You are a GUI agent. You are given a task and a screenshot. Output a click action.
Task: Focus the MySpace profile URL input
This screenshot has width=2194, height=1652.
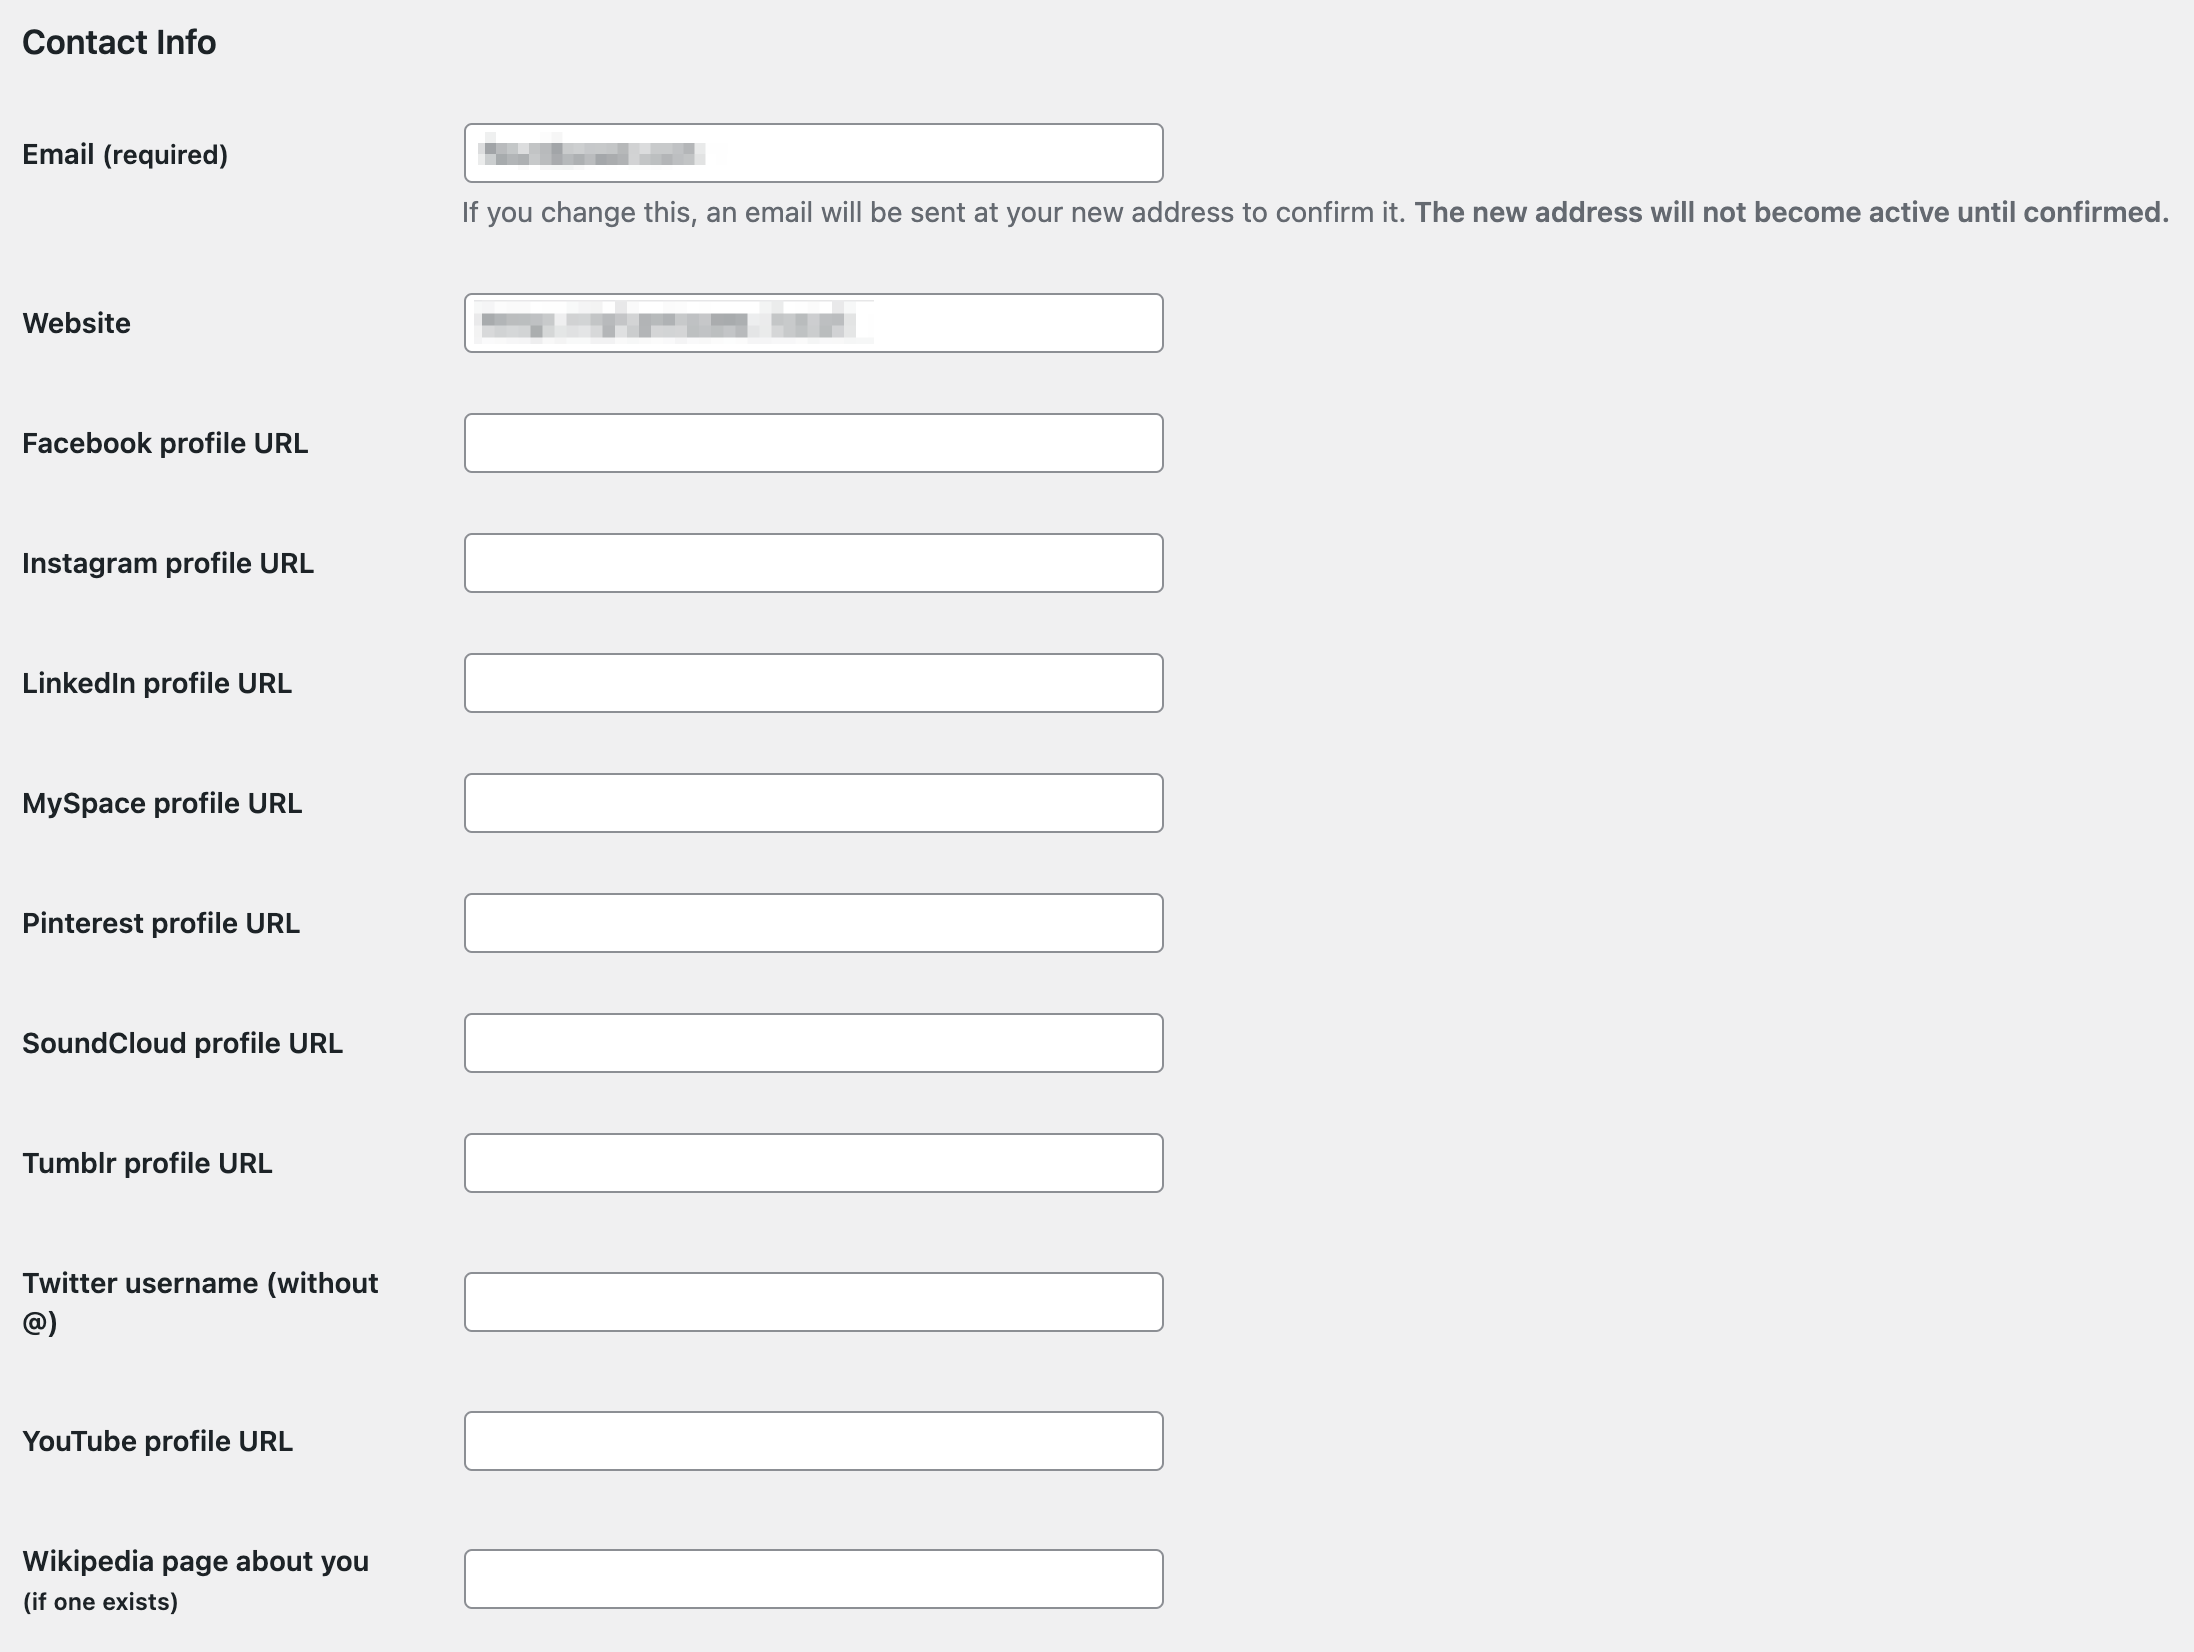click(813, 803)
